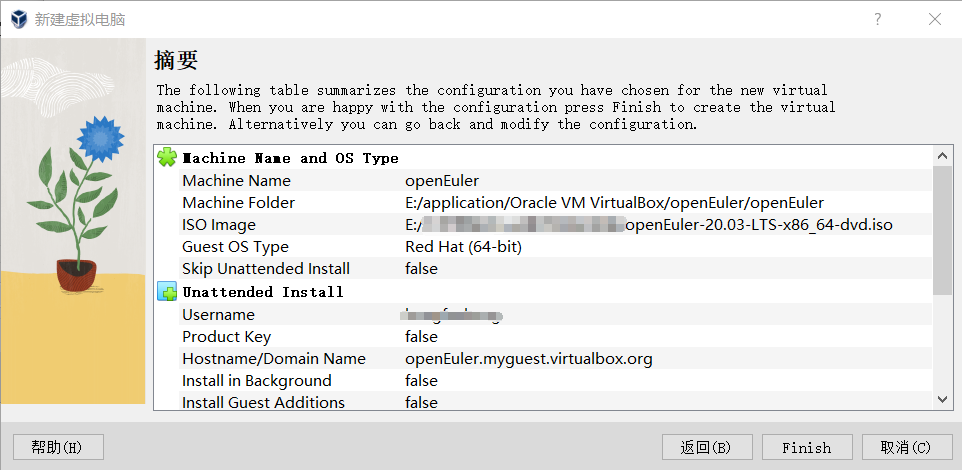Viewport: 962px width, 470px height.
Task: Click the false value of Skip Unattended Install
Action: click(x=421, y=269)
